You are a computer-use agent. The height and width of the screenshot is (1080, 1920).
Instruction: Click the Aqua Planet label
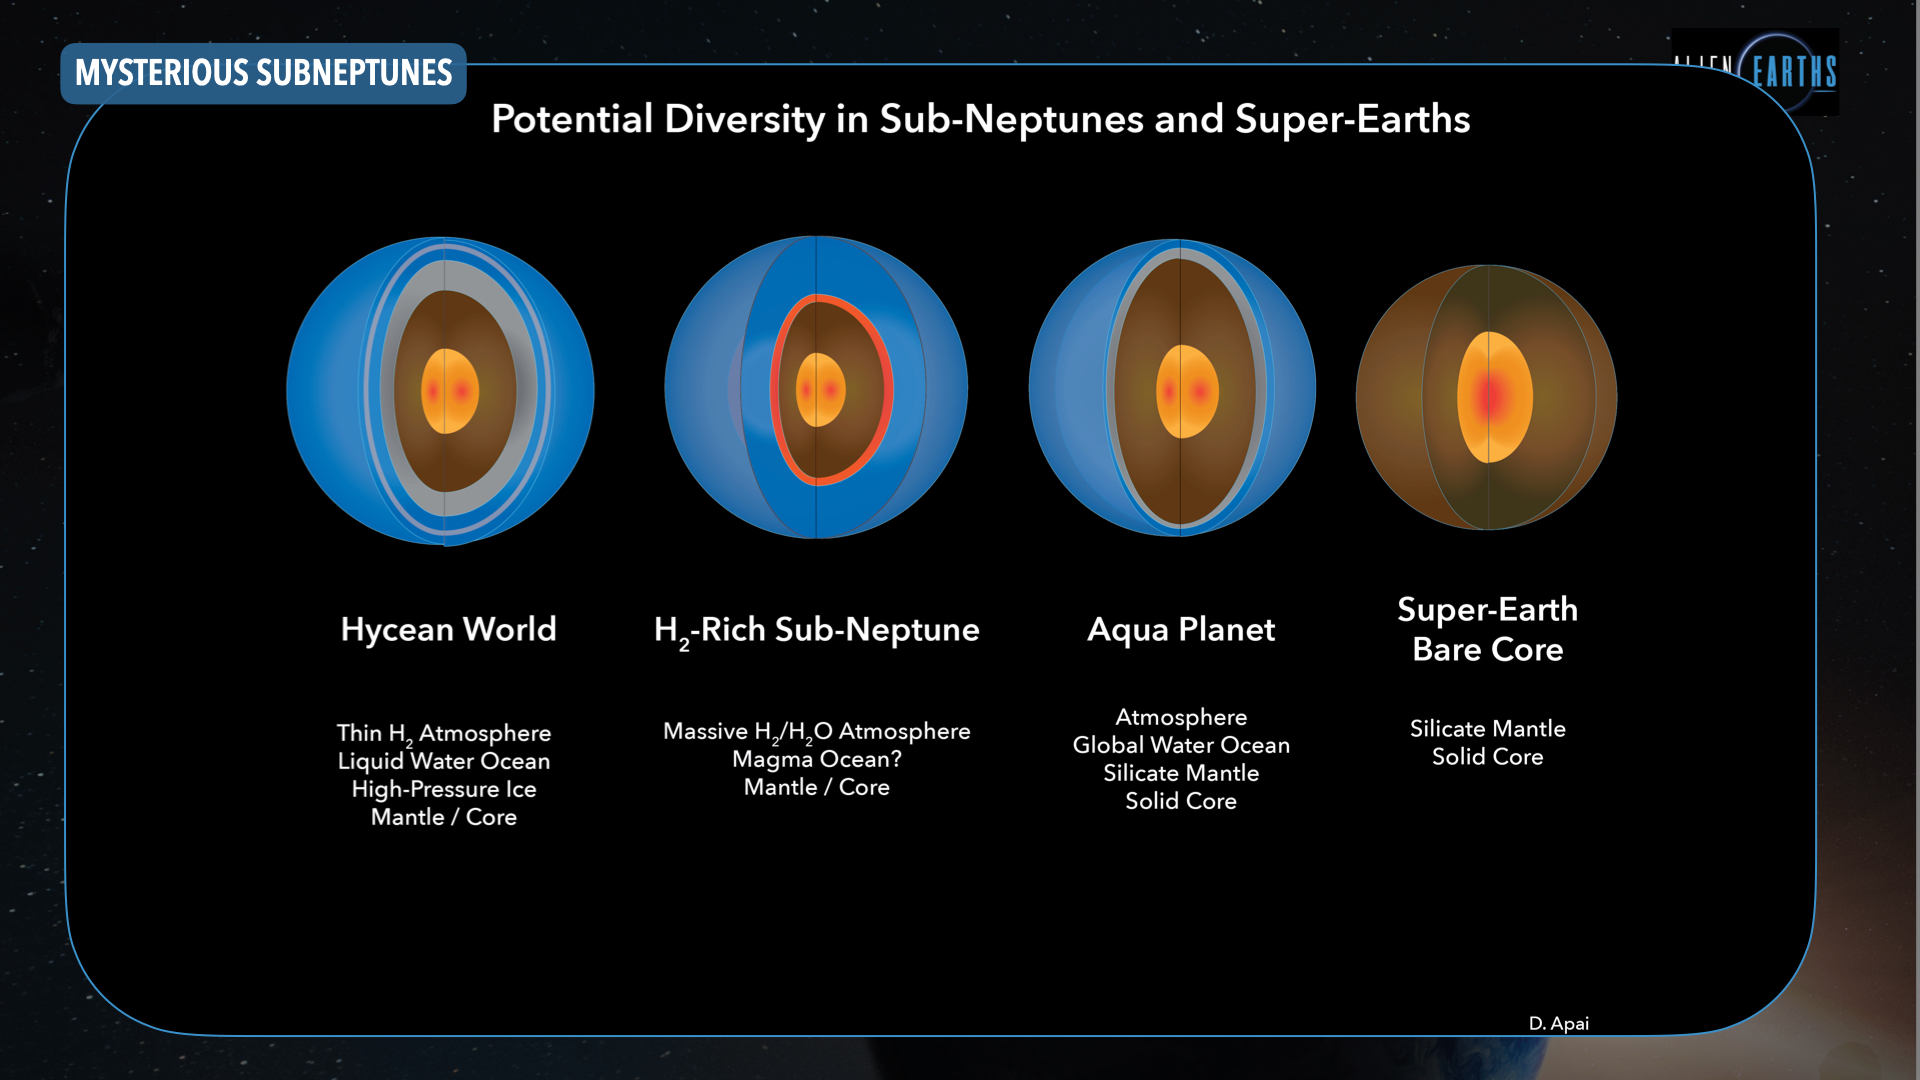click(1181, 629)
